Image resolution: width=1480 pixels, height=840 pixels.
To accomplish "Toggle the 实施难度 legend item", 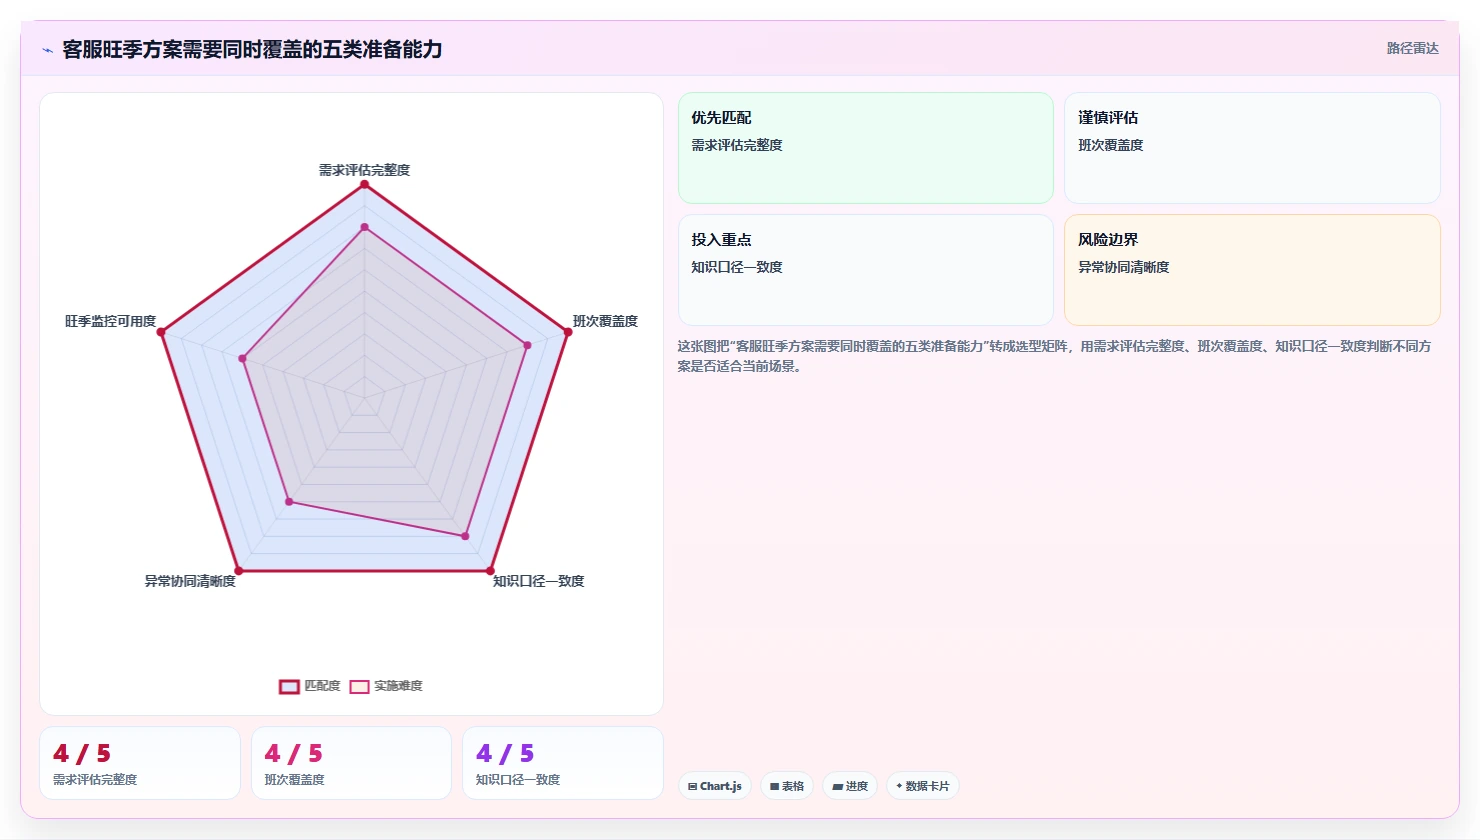I will 386,686.
